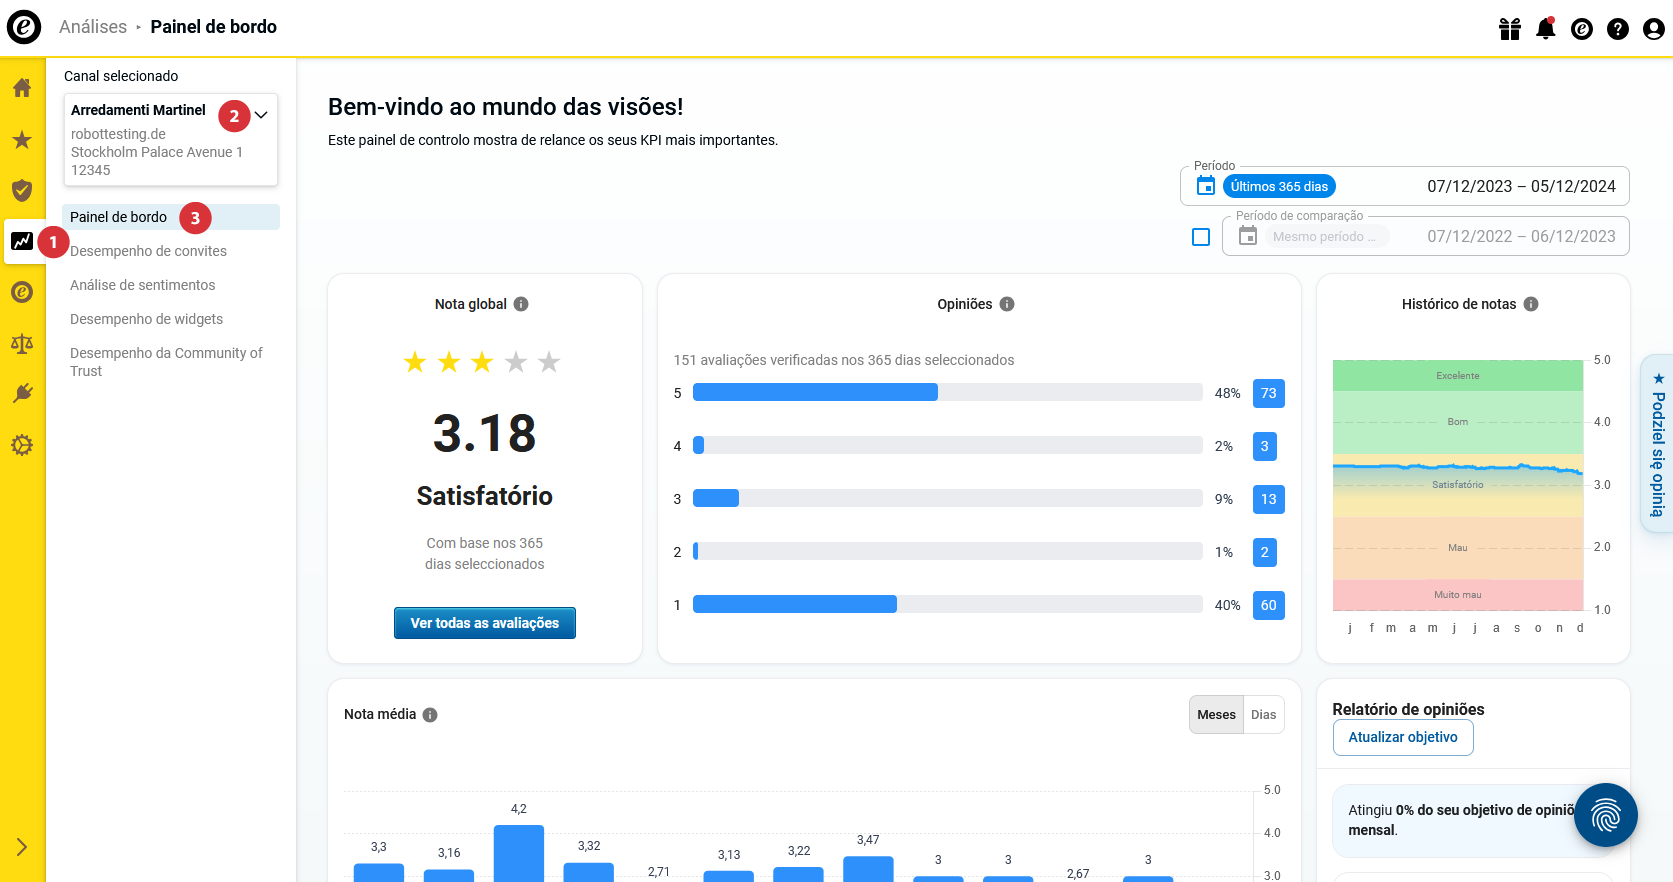Open the eTrusted logo home
The height and width of the screenshot is (882, 1673).
24,27
